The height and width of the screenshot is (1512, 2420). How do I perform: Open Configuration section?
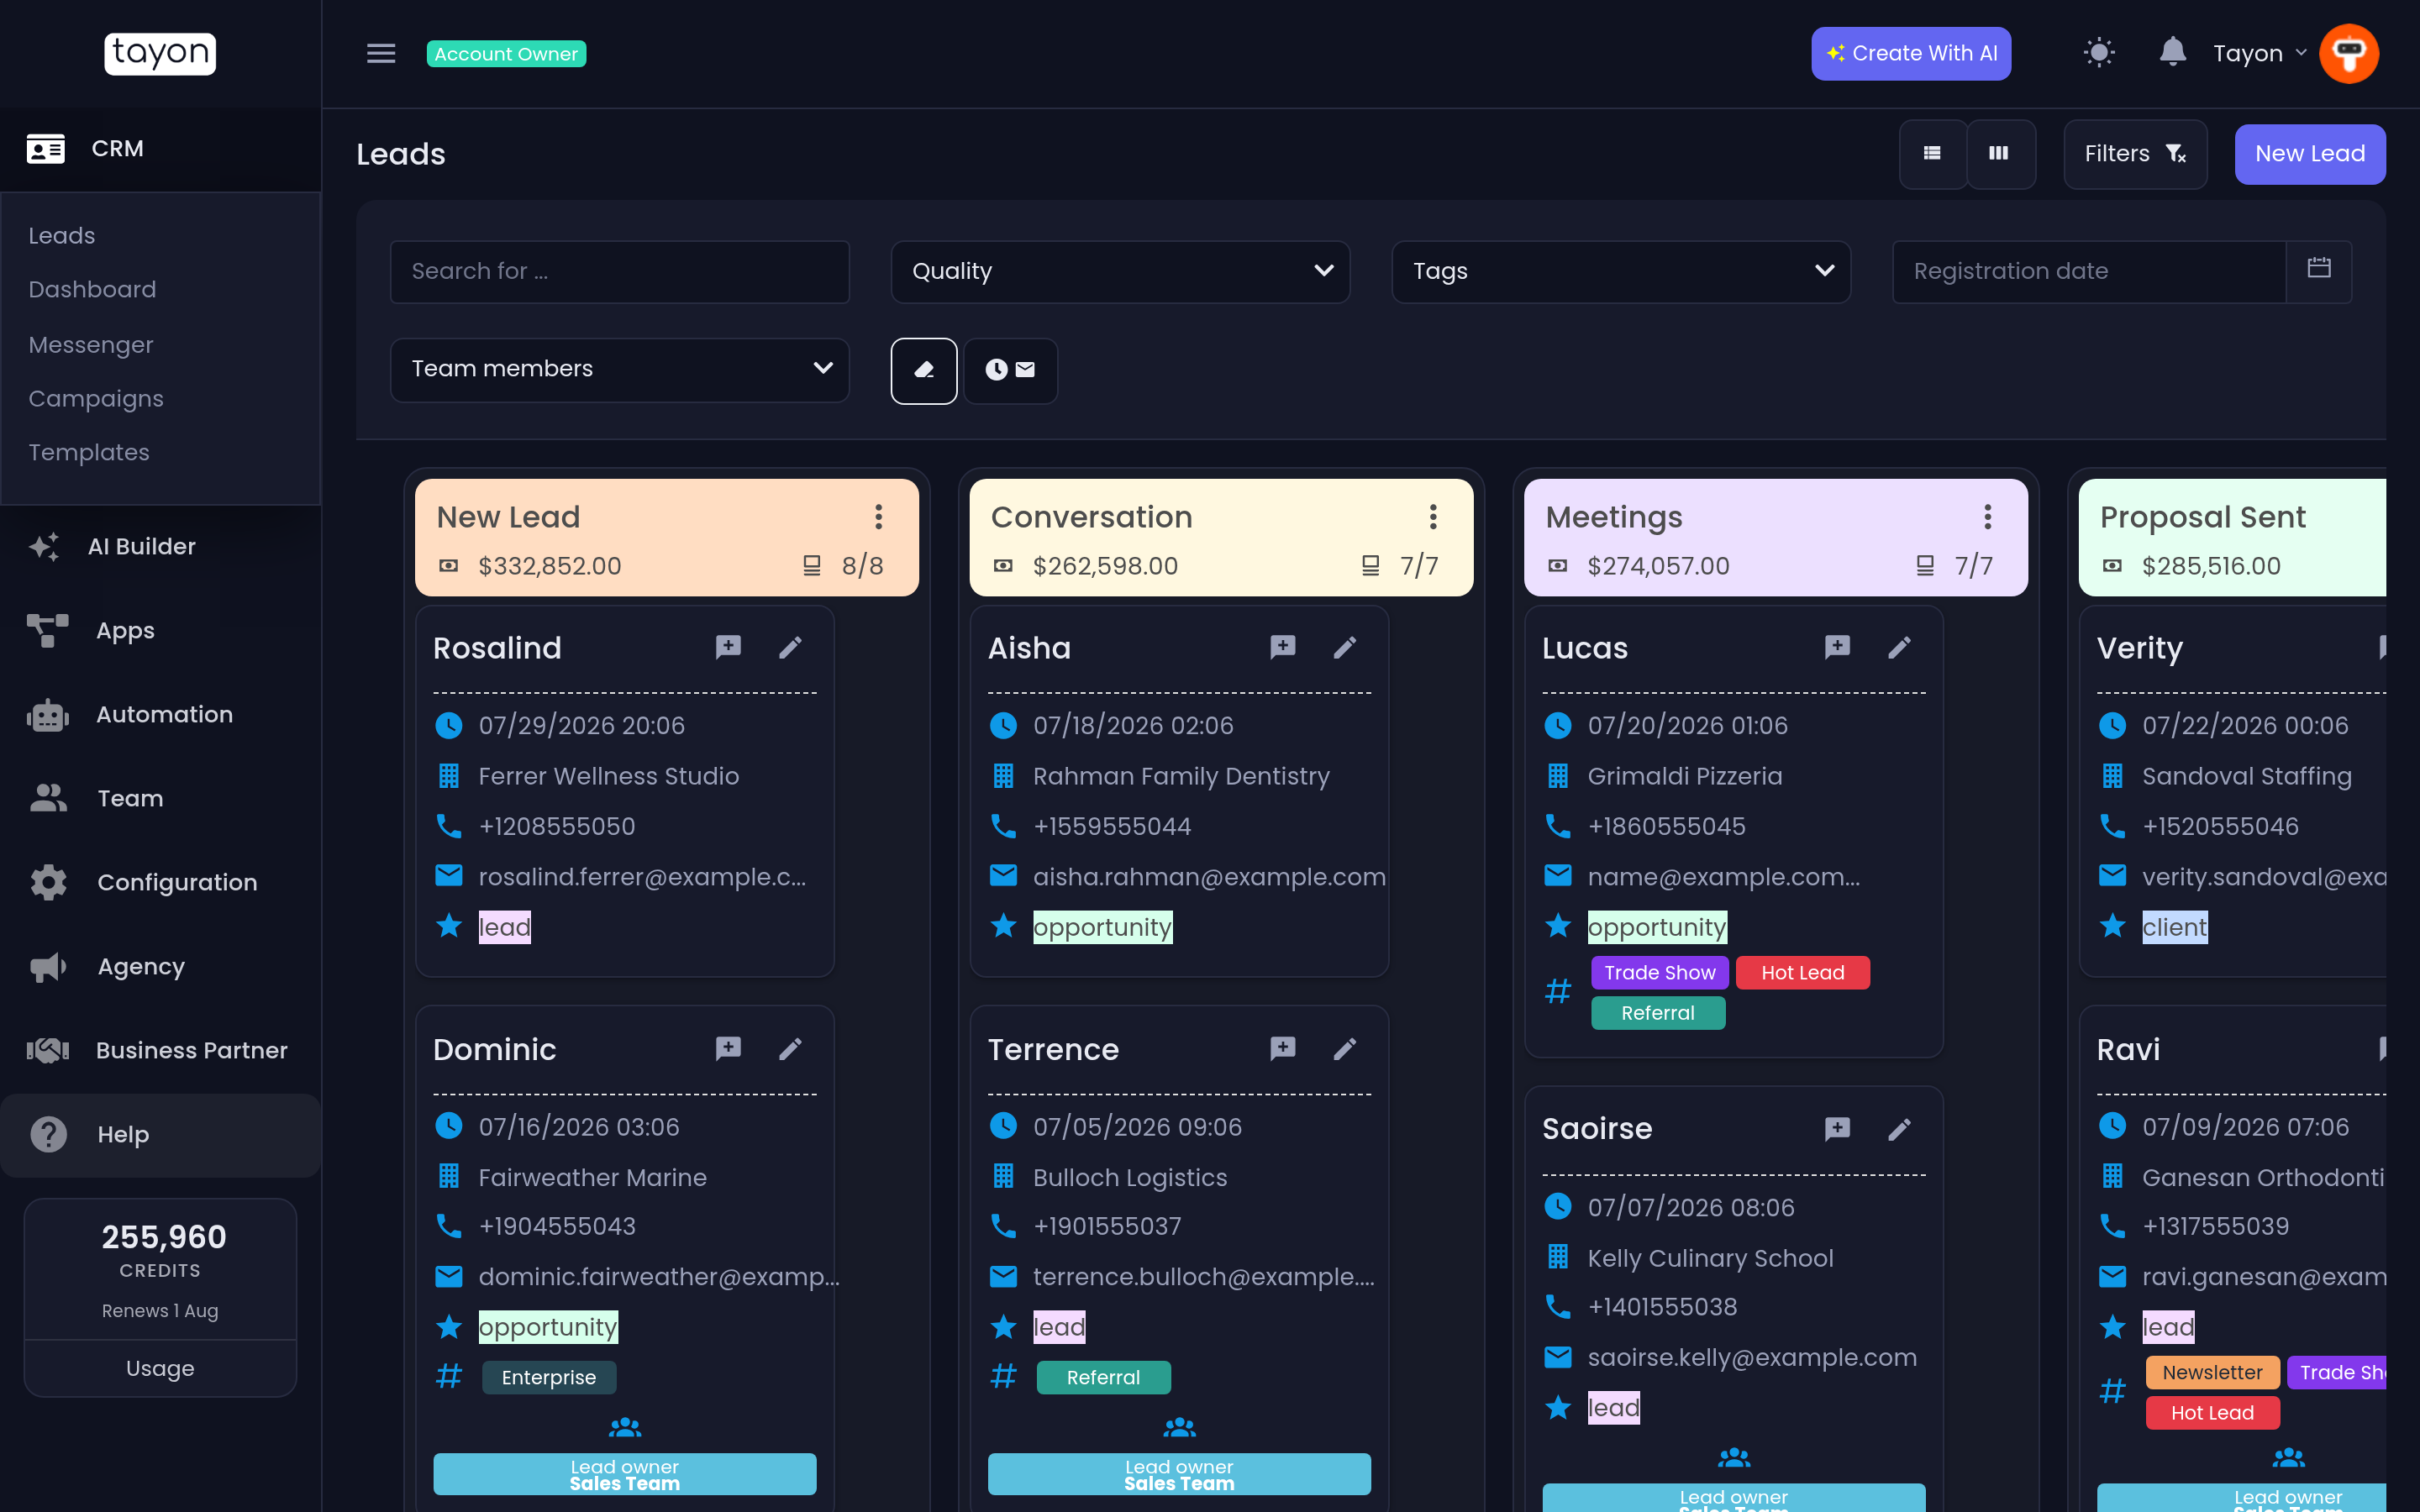point(160,883)
